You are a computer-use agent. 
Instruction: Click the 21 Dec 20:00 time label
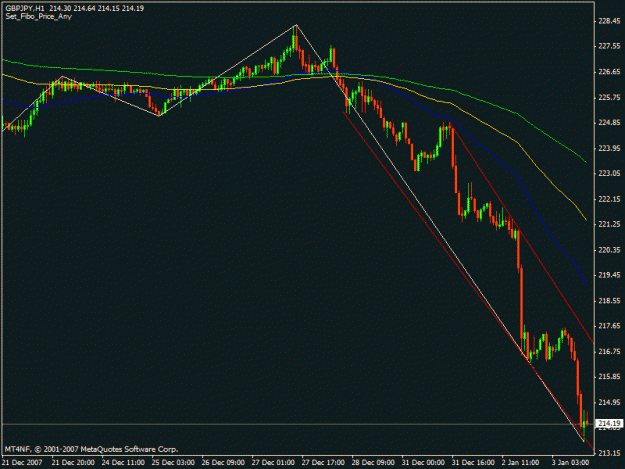(73, 463)
